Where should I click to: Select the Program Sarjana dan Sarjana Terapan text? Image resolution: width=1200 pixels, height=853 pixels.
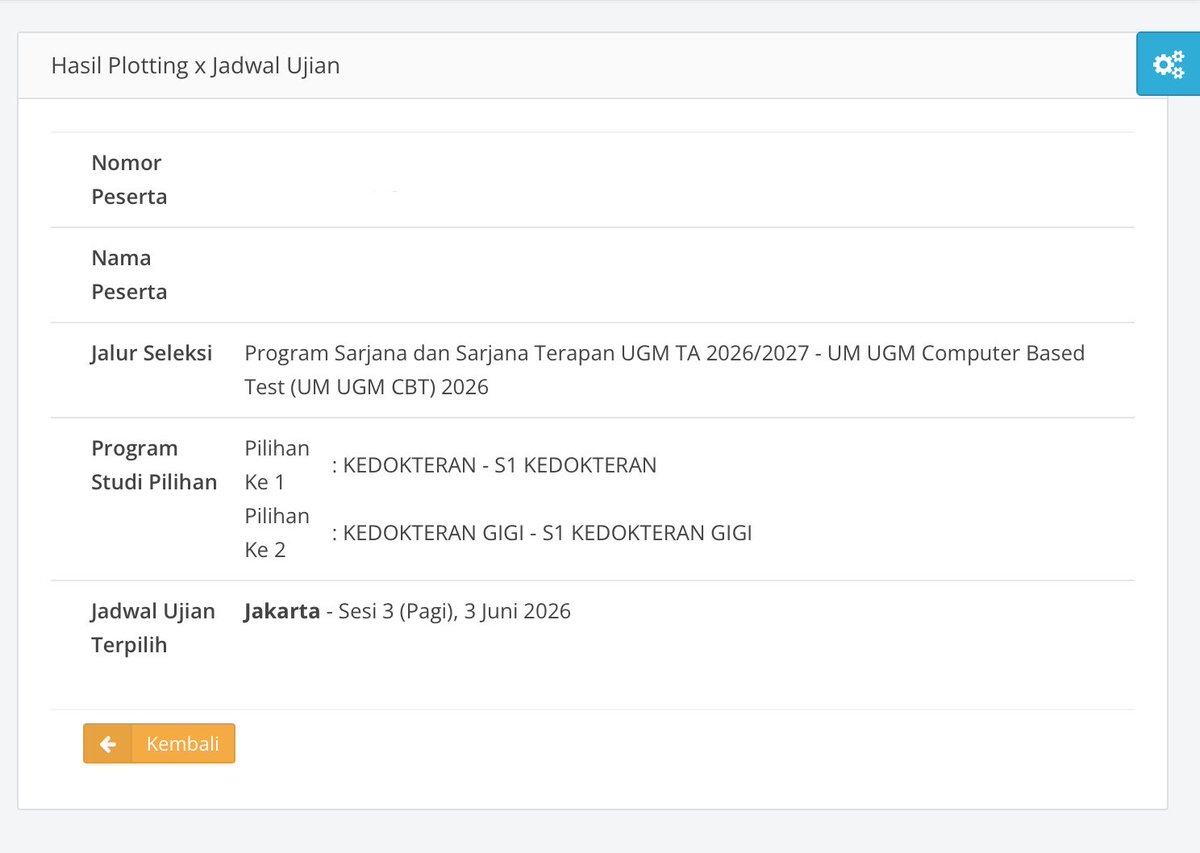665,370
